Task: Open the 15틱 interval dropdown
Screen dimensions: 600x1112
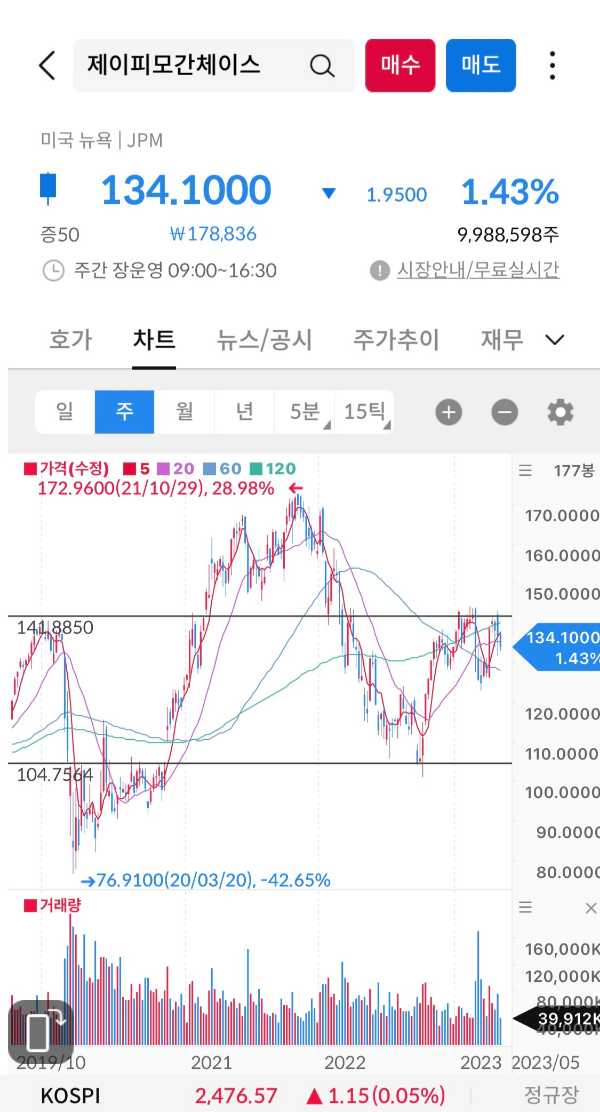Action: 366,412
